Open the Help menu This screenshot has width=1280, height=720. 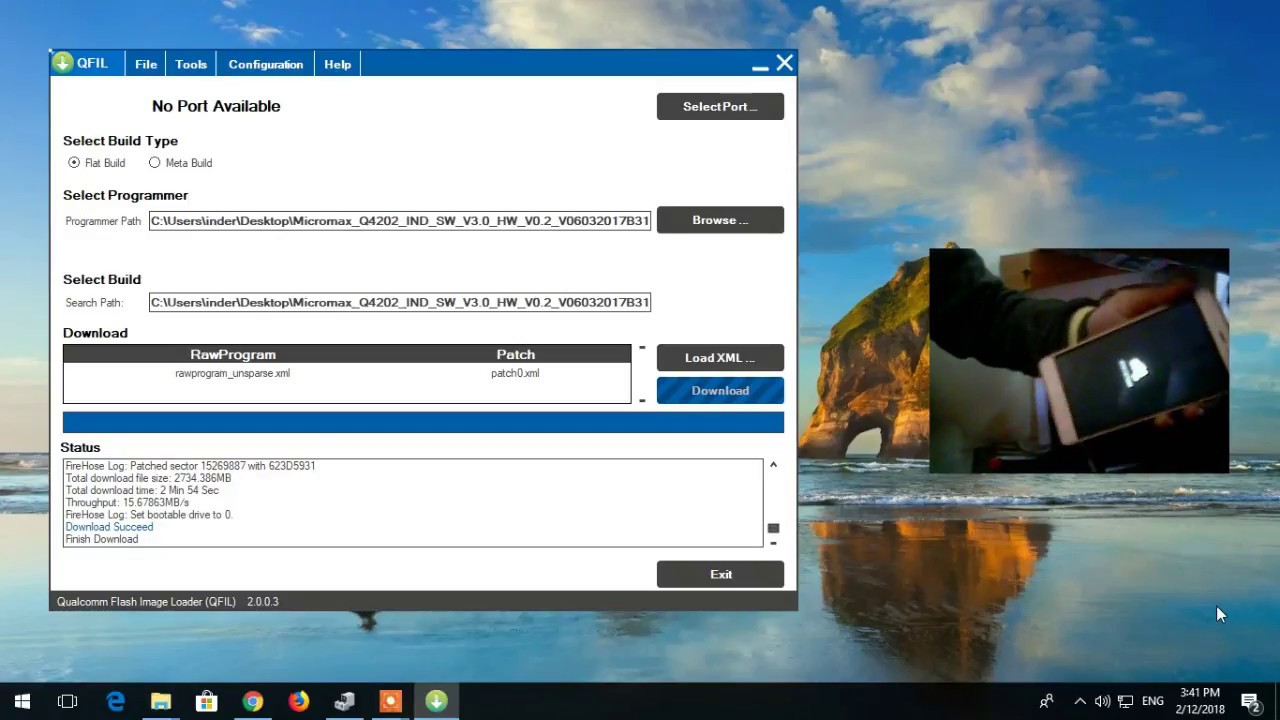click(338, 64)
